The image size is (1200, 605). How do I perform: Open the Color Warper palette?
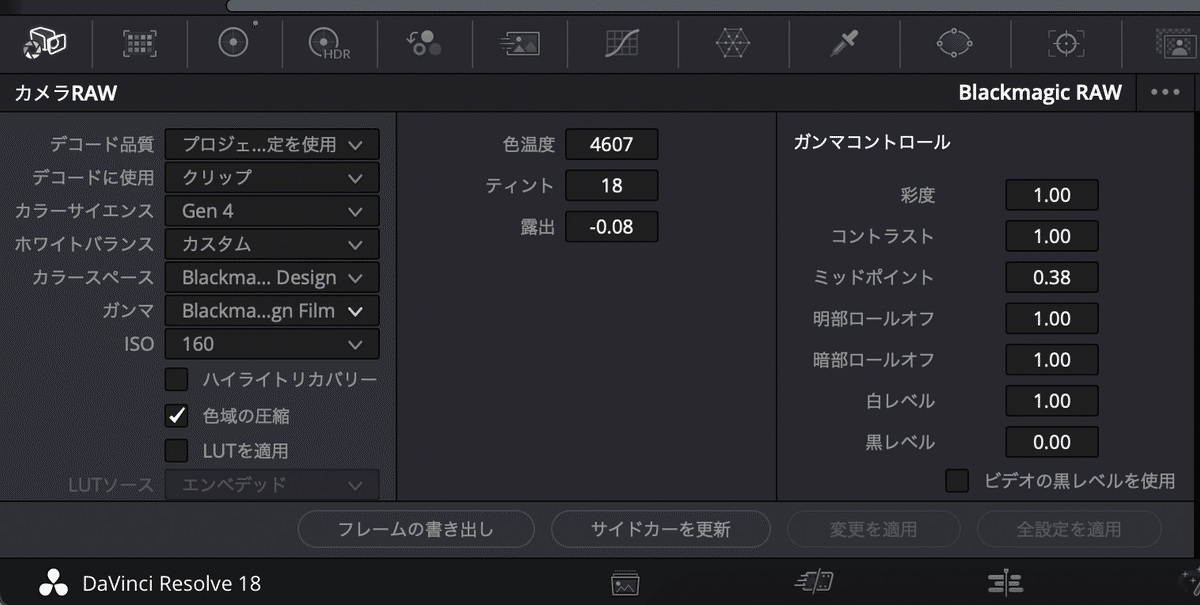click(x=734, y=43)
